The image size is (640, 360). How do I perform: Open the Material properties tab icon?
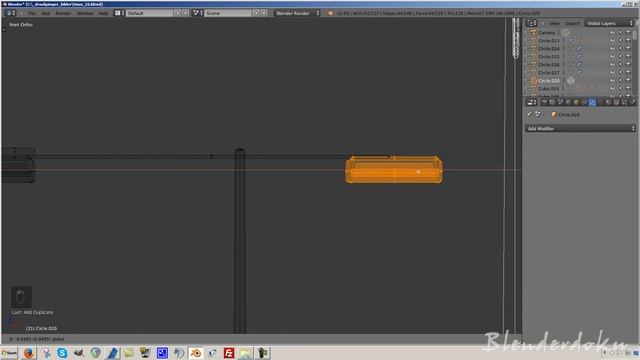(608, 102)
